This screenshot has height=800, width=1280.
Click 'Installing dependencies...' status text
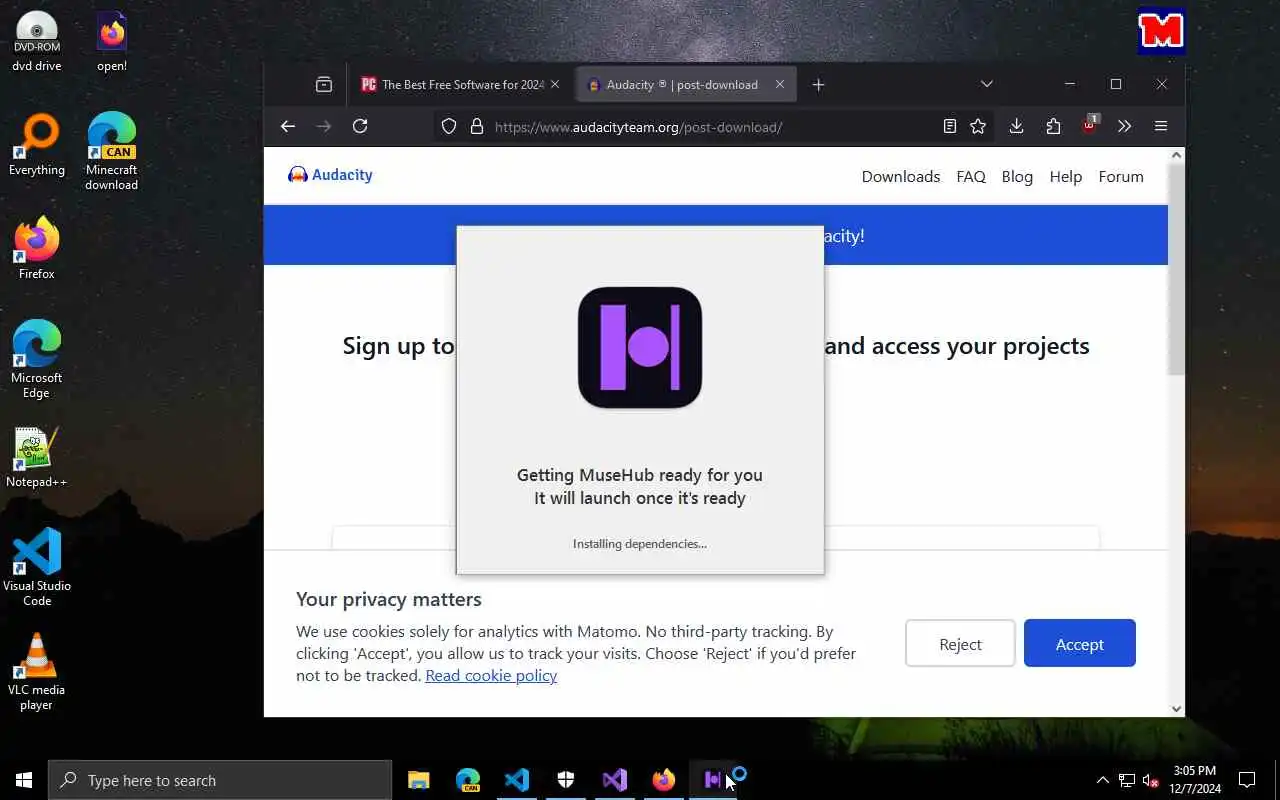[x=640, y=544]
